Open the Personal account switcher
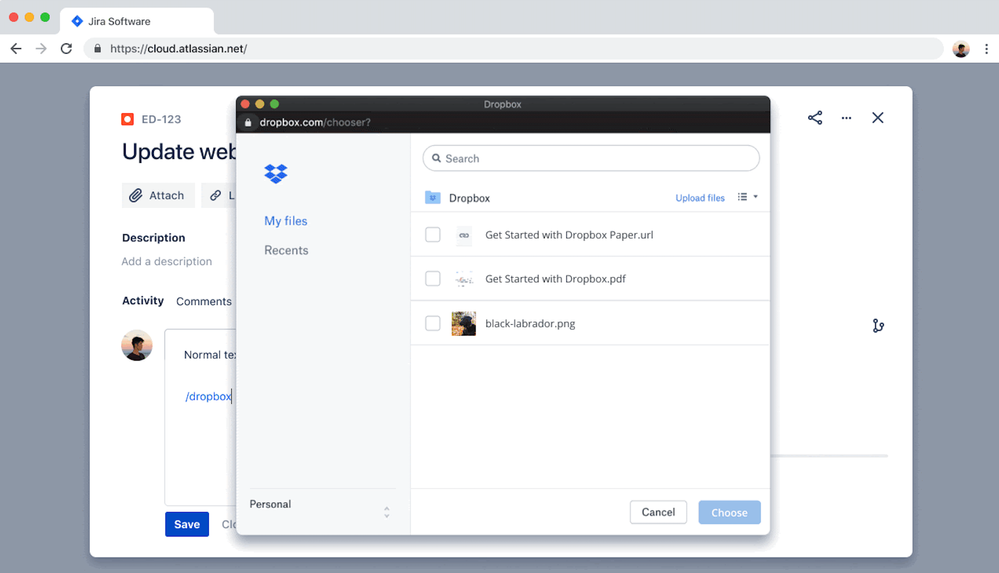The width and height of the screenshot is (999, 573). coord(320,511)
